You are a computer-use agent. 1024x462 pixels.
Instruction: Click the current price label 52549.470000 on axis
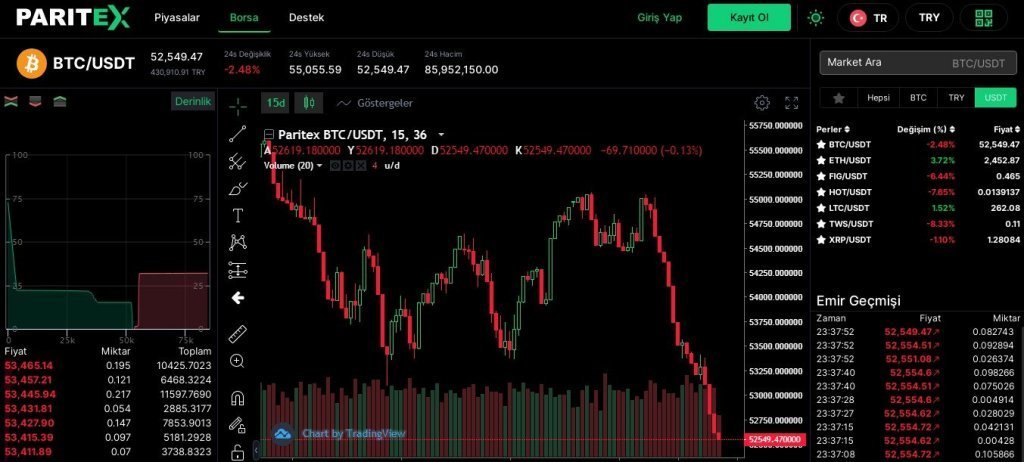tap(775, 440)
